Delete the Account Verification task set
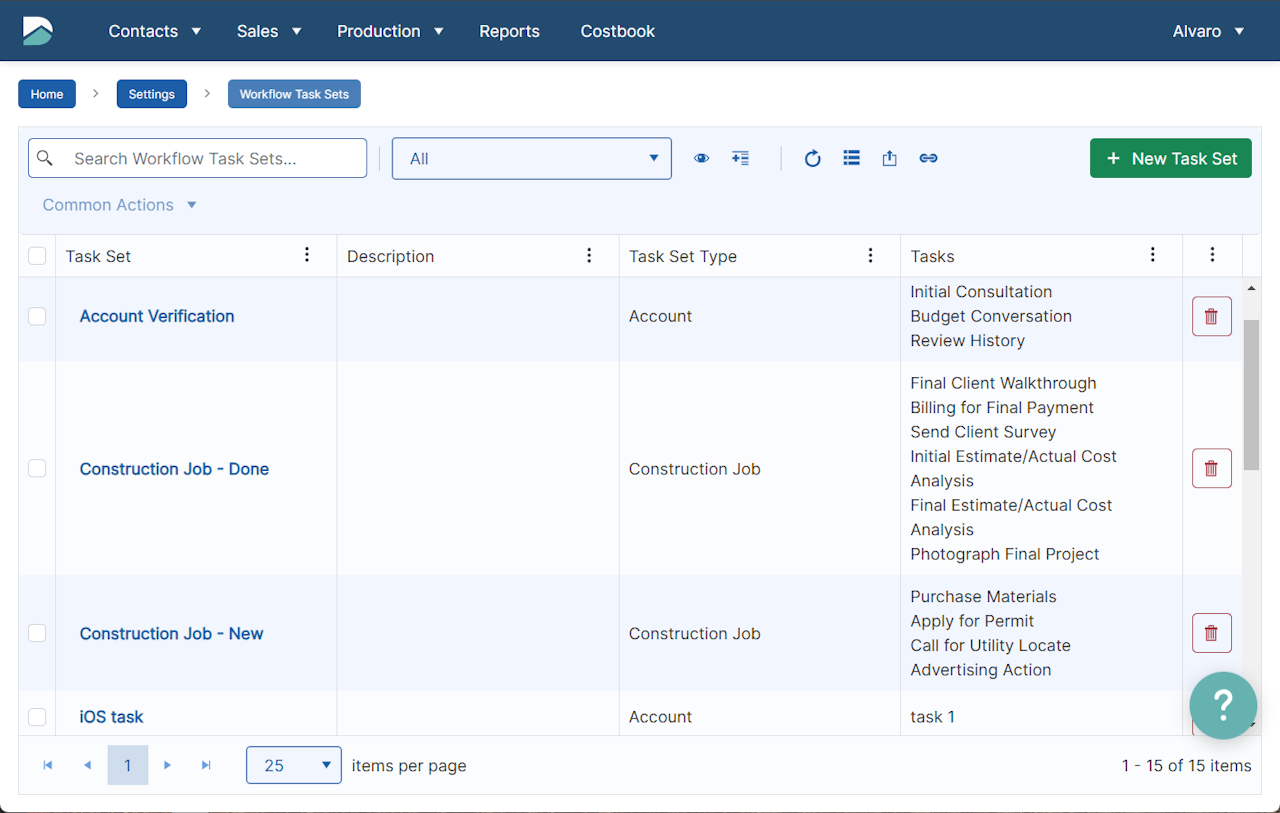Viewport: 1280px width, 813px height. coord(1211,316)
